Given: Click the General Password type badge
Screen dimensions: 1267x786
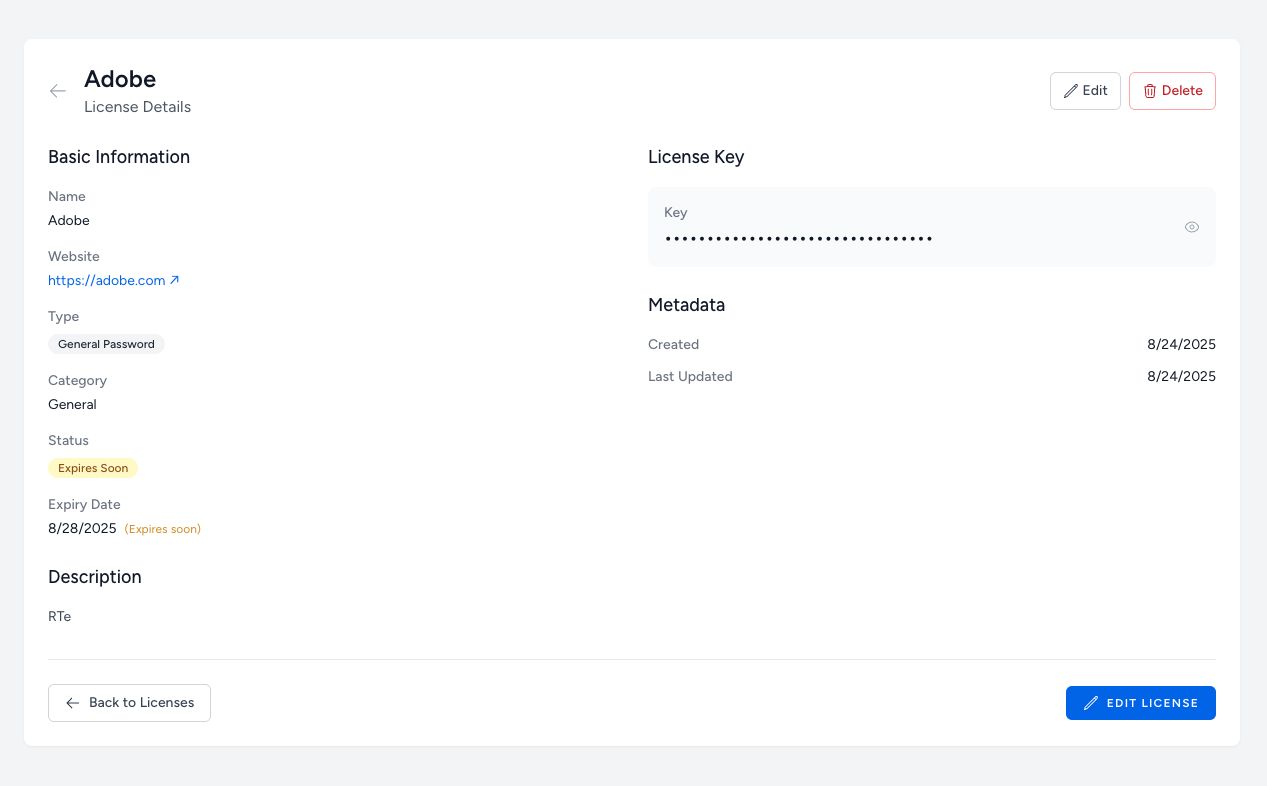Looking at the screenshot, I should [106, 344].
